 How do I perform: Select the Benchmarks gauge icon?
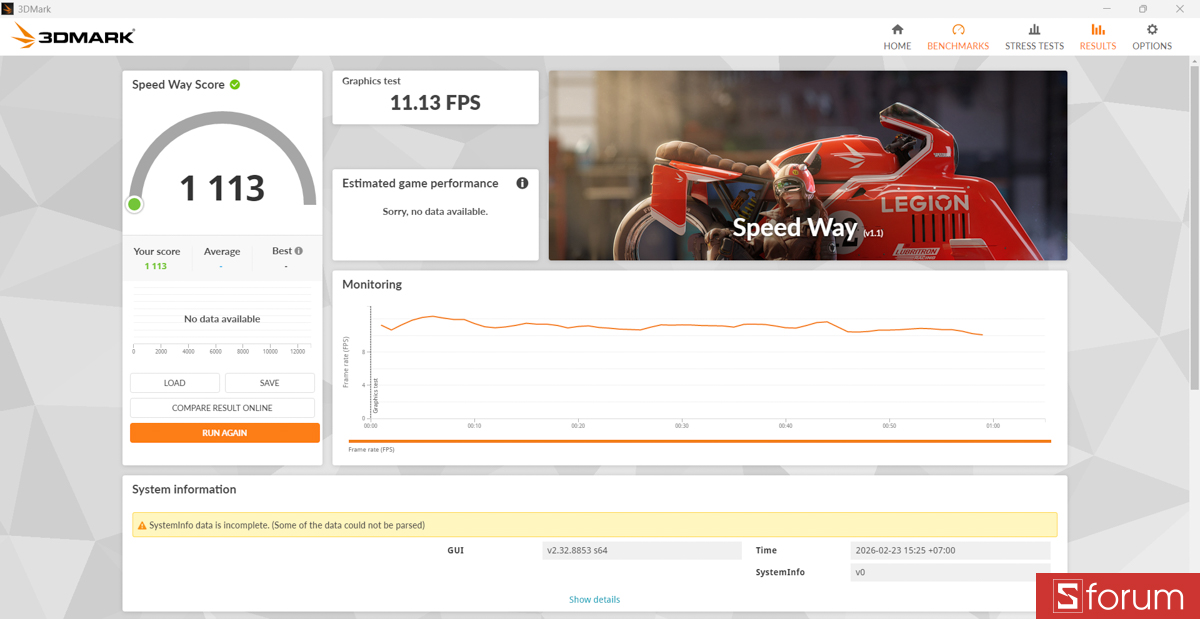coord(957,31)
